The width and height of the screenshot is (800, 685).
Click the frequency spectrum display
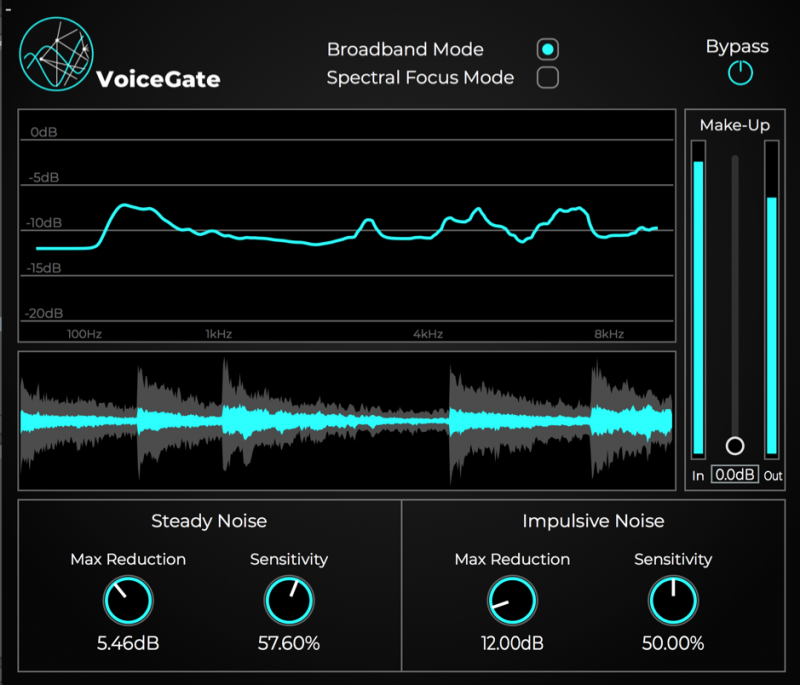pos(347,220)
